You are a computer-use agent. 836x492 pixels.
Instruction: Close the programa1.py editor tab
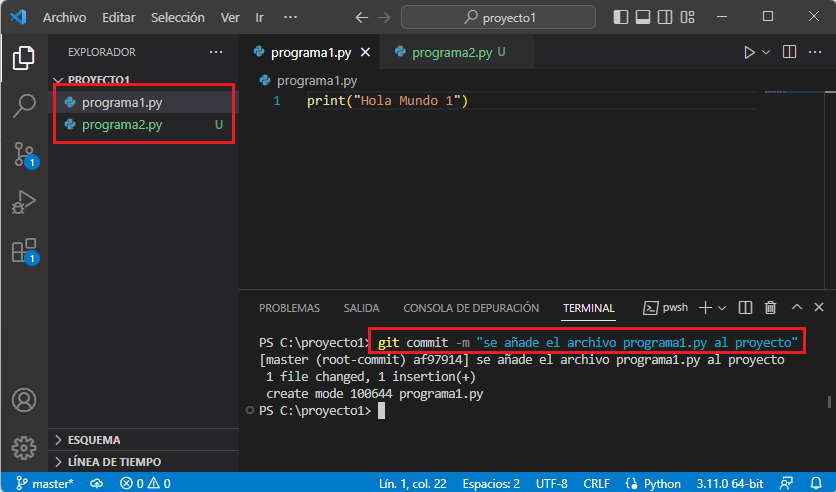pyautogui.click(x=365, y=52)
